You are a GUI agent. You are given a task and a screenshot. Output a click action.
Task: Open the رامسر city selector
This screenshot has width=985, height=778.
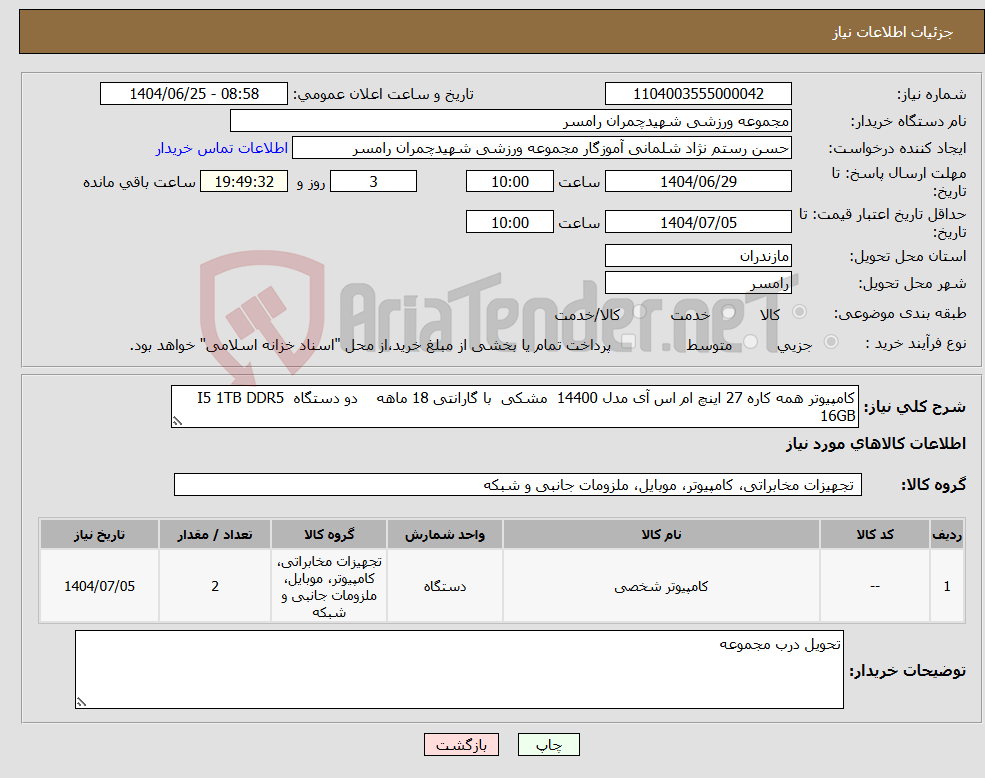(x=698, y=282)
